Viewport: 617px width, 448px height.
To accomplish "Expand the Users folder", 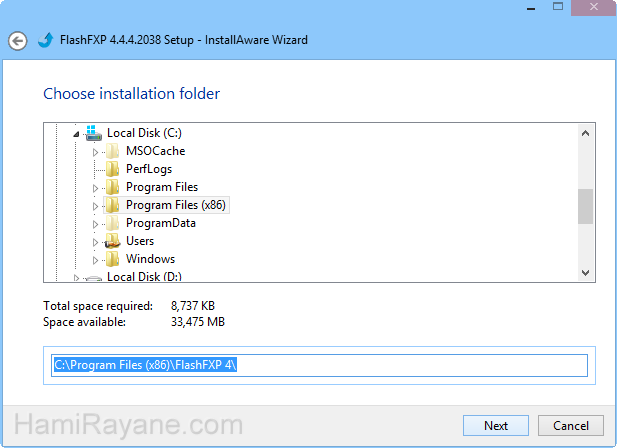I will click(95, 242).
